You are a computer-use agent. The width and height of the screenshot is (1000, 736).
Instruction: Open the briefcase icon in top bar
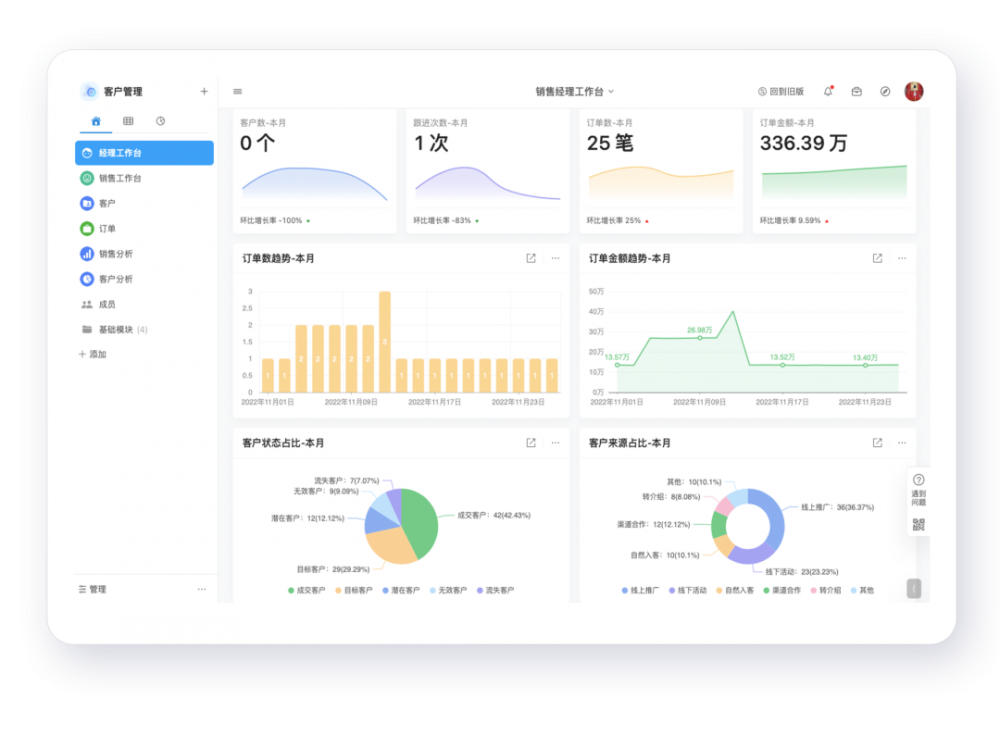click(x=857, y=91)
